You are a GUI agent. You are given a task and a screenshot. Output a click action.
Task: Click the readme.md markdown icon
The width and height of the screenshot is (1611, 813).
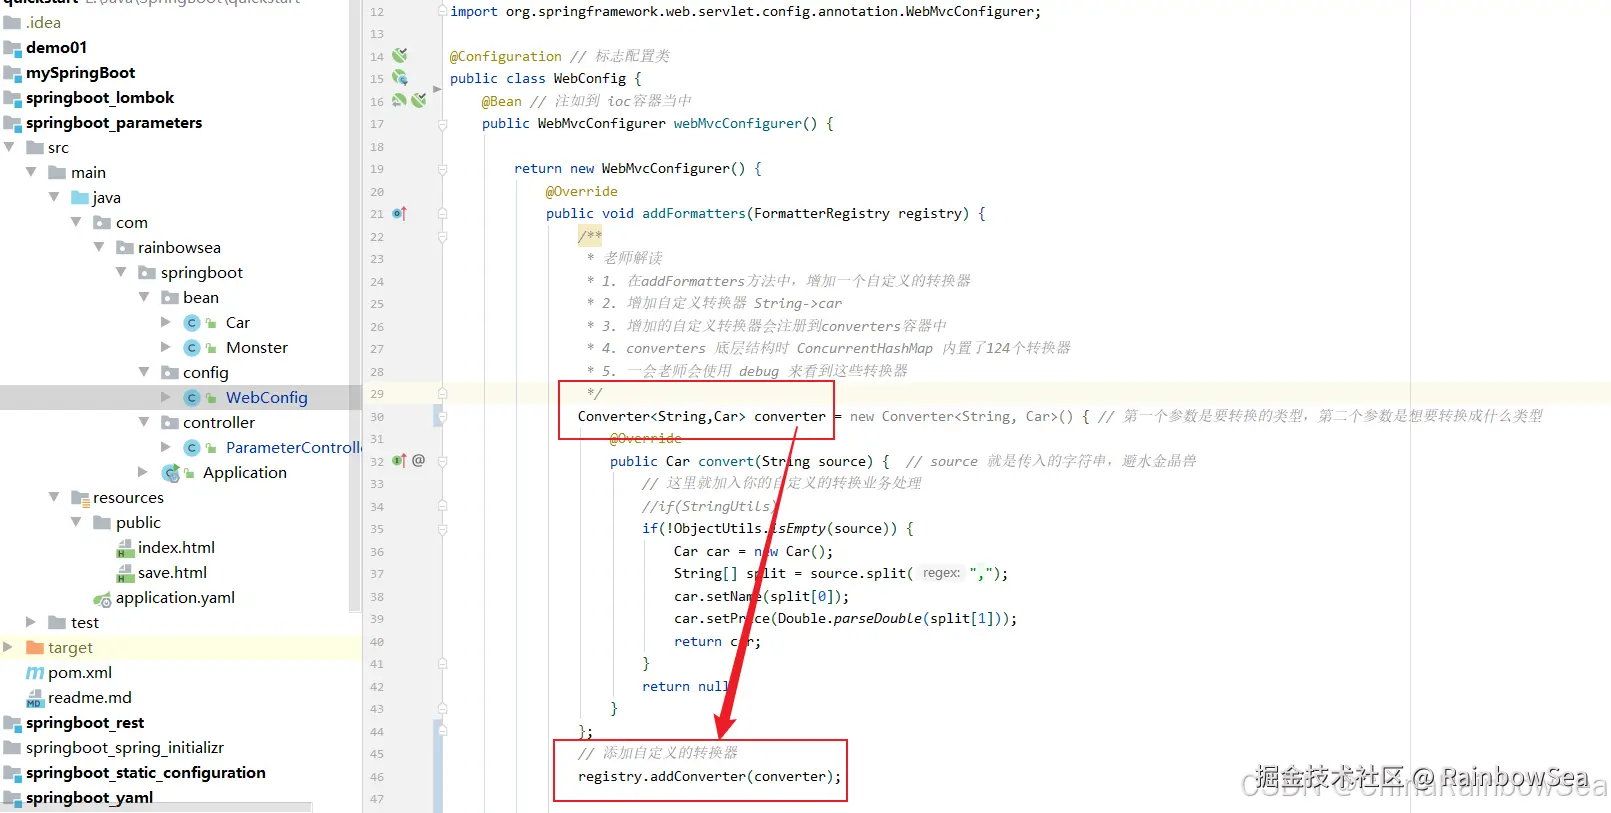pos(35,698)
